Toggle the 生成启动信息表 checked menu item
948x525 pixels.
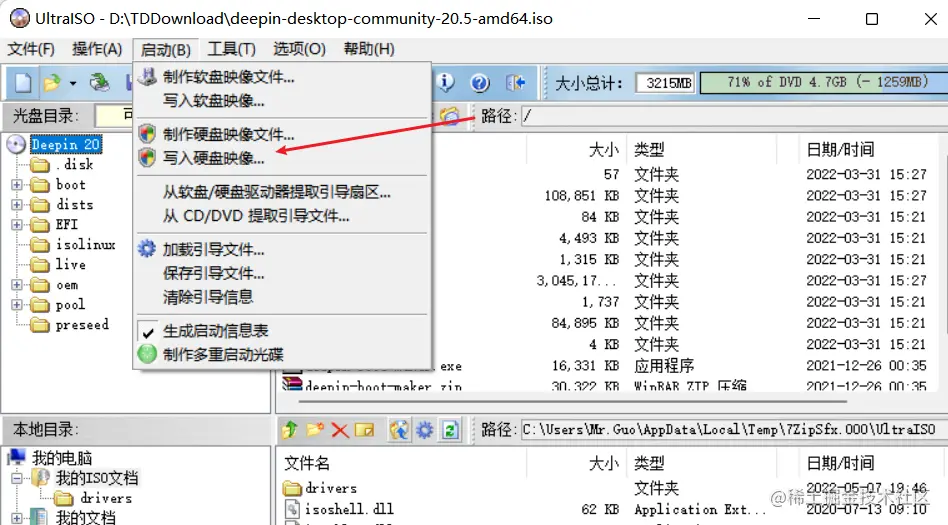[282, 331]
